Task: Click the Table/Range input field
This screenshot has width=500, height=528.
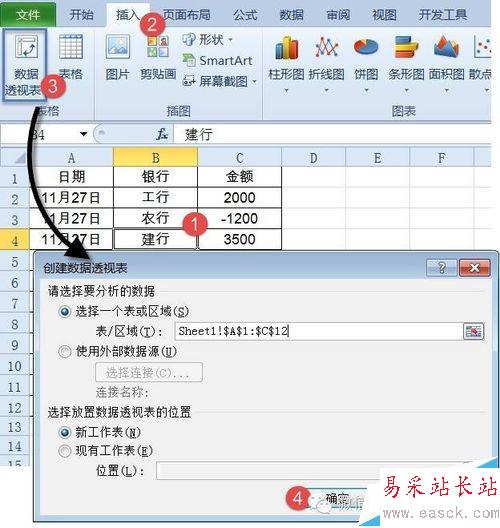Action: point(319,331)
